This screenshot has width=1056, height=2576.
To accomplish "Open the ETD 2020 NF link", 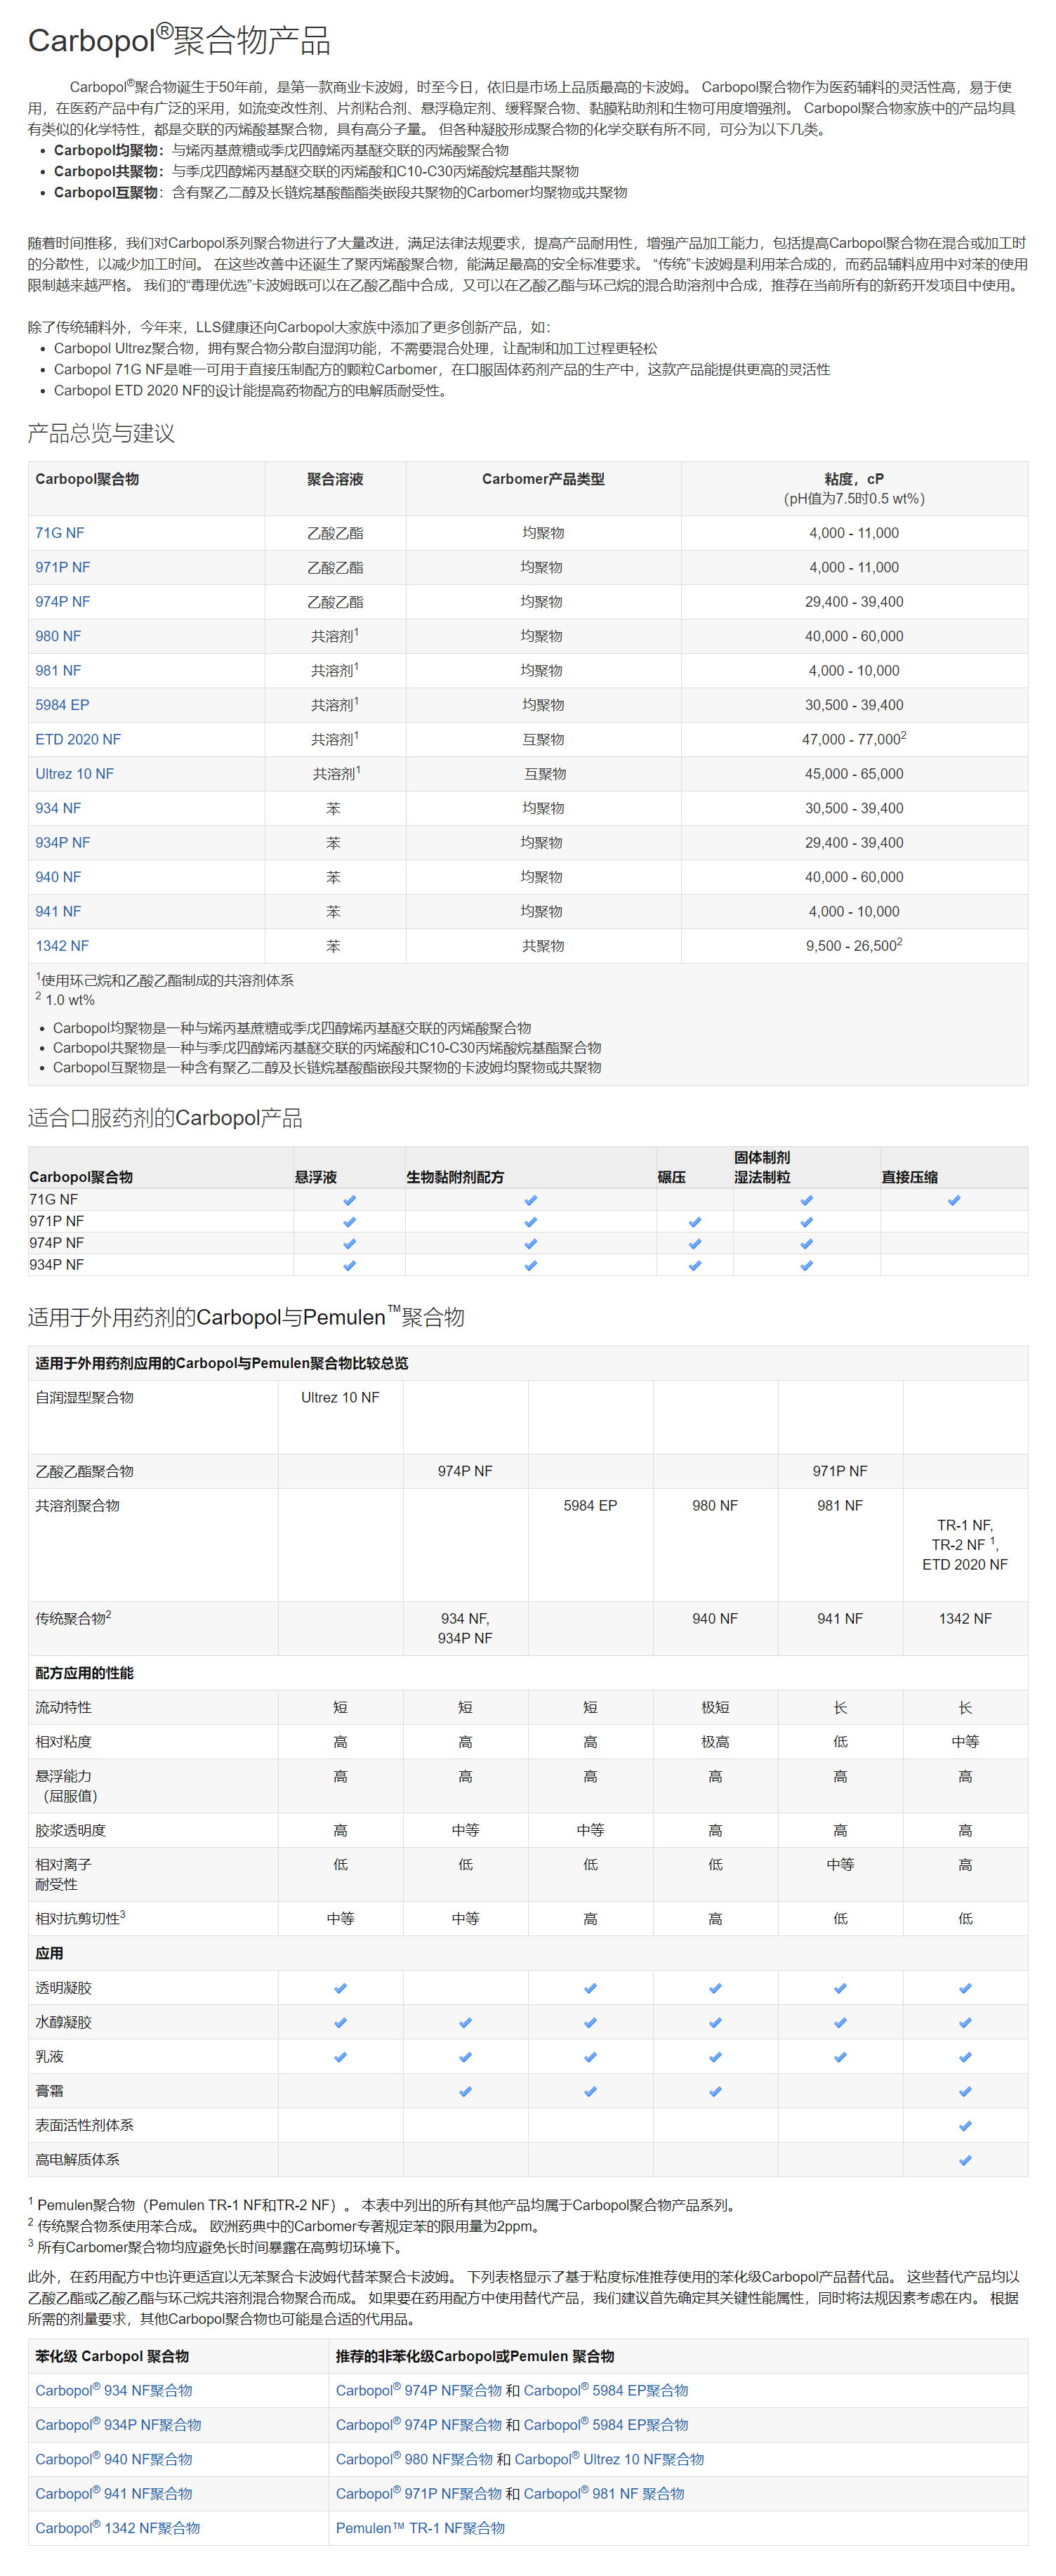I will (x=78, y=739).
